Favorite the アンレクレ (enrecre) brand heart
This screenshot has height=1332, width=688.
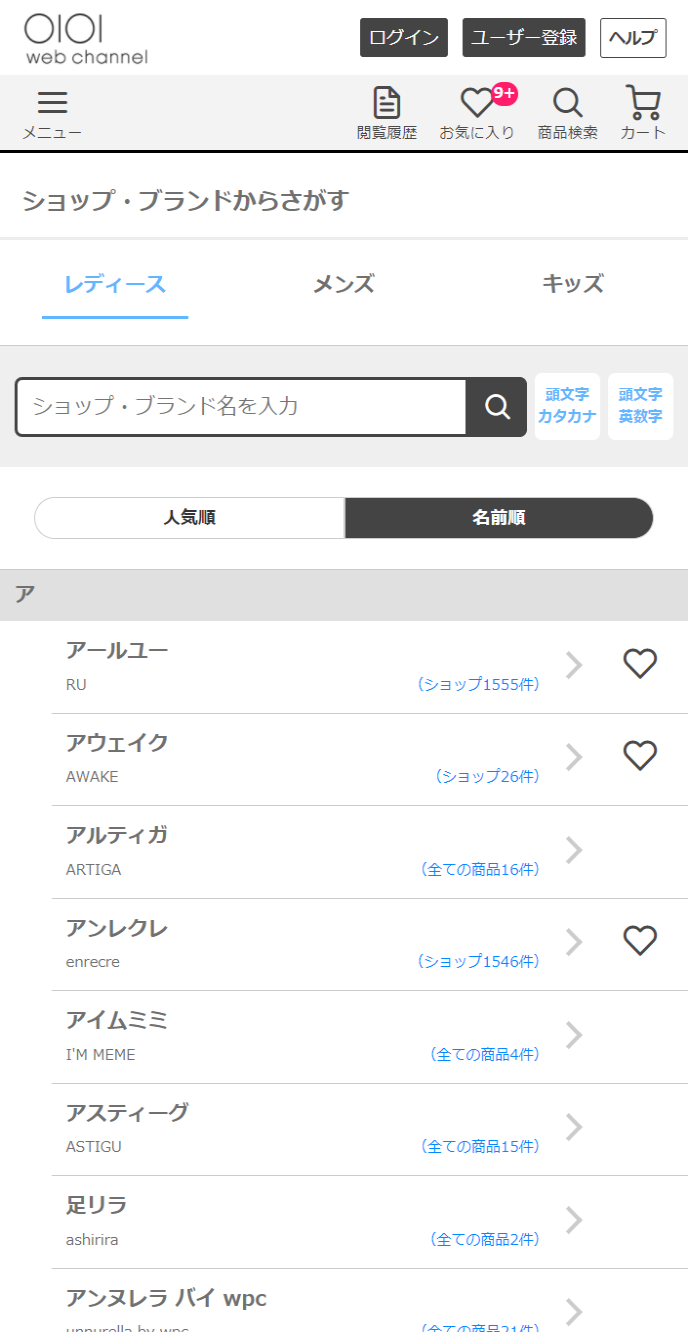pos(640,941)
